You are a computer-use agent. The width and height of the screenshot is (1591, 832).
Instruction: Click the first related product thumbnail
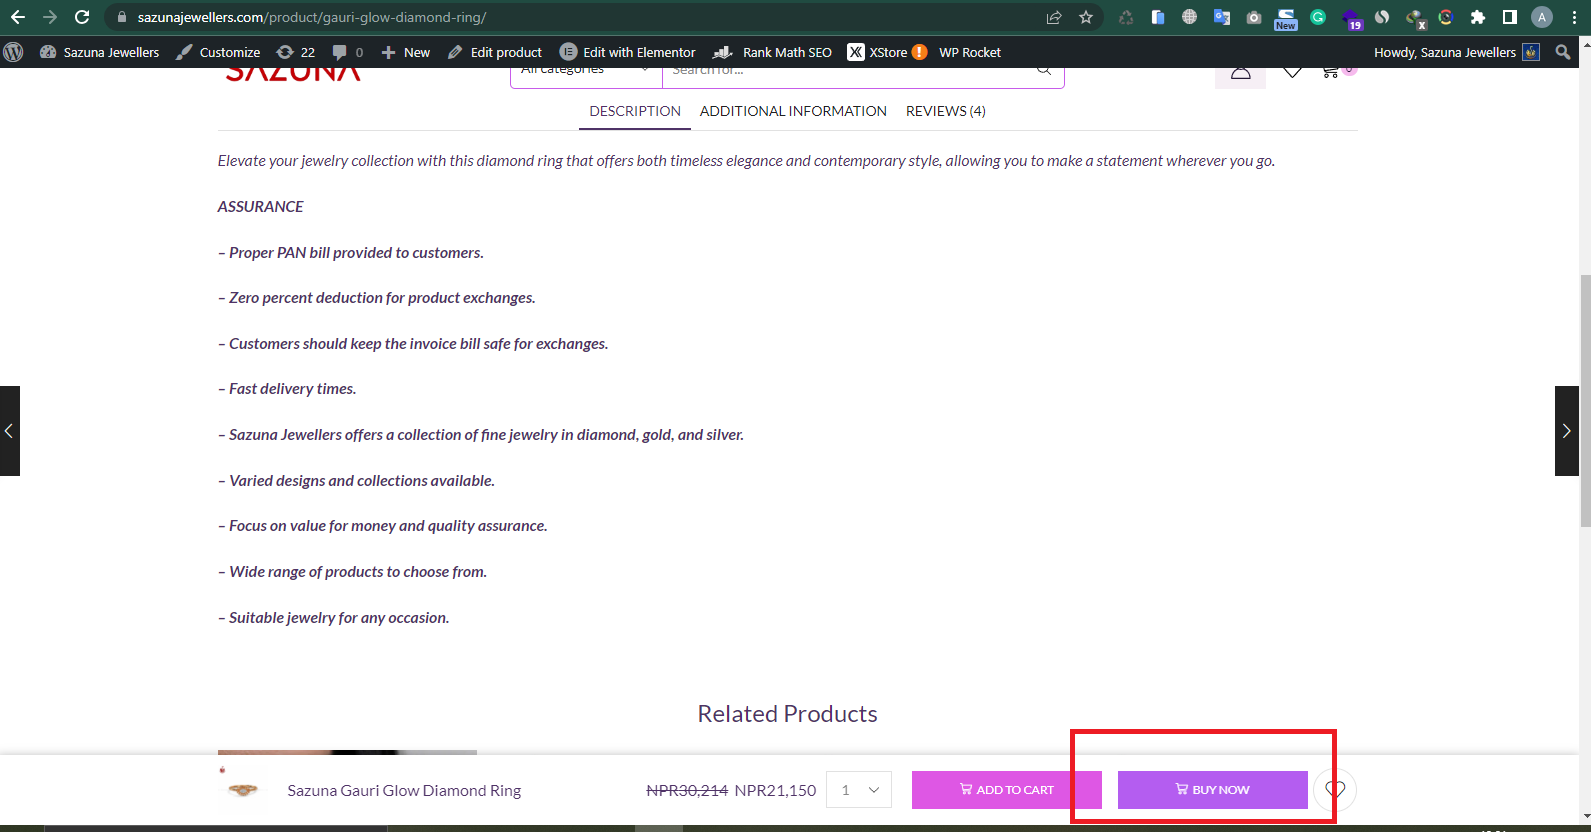coord(347,752)
